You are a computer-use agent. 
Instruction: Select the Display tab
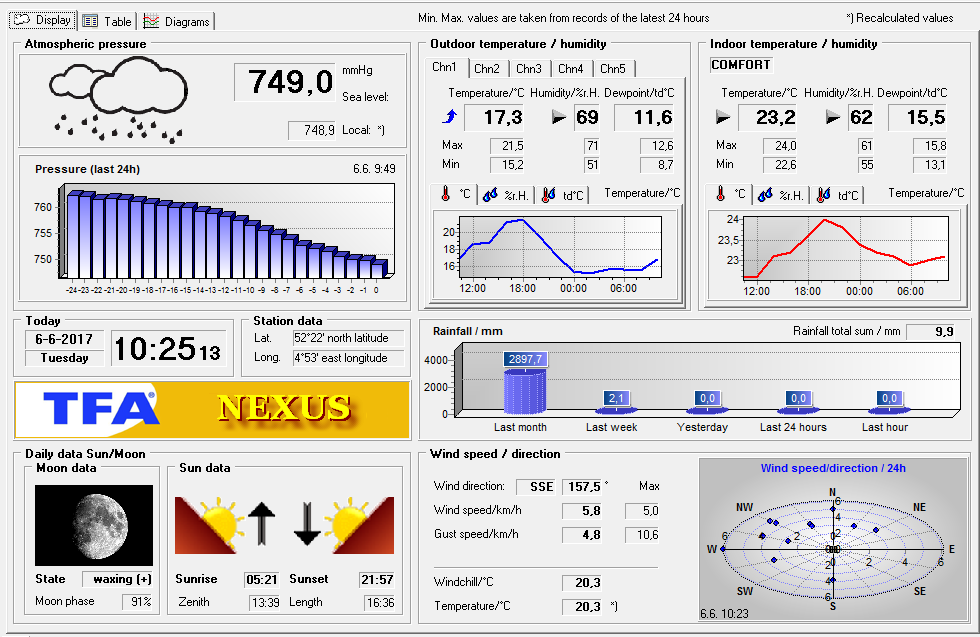coord(43,20)
